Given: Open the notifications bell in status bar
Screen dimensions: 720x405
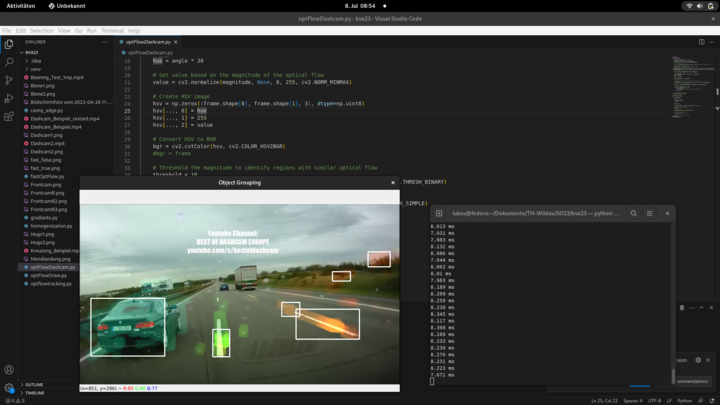Looking at the screenshot, I should click(x=712, y=401).
